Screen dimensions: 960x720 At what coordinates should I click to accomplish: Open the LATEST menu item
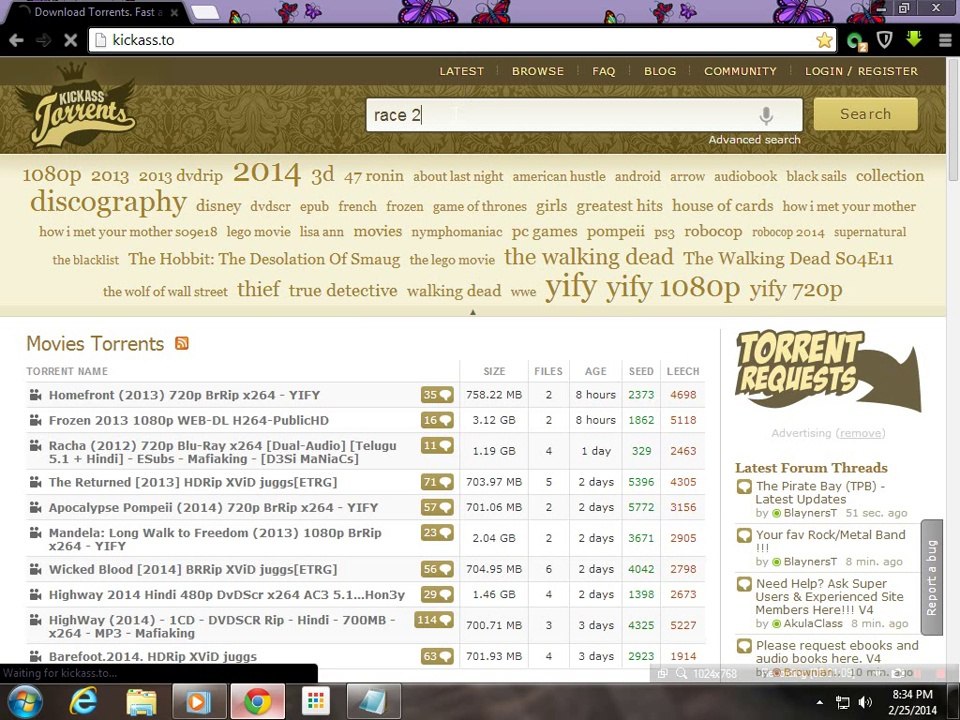(x=462, y=71)
